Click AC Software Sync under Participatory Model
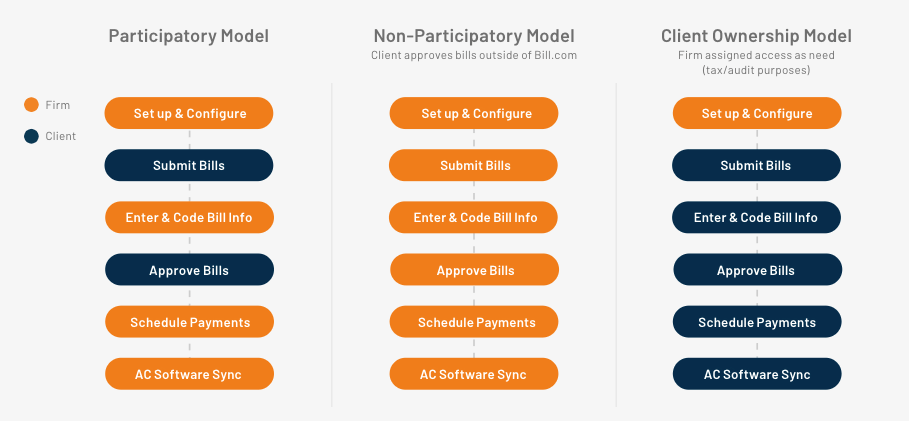909x421 pixels. (189, 374)
